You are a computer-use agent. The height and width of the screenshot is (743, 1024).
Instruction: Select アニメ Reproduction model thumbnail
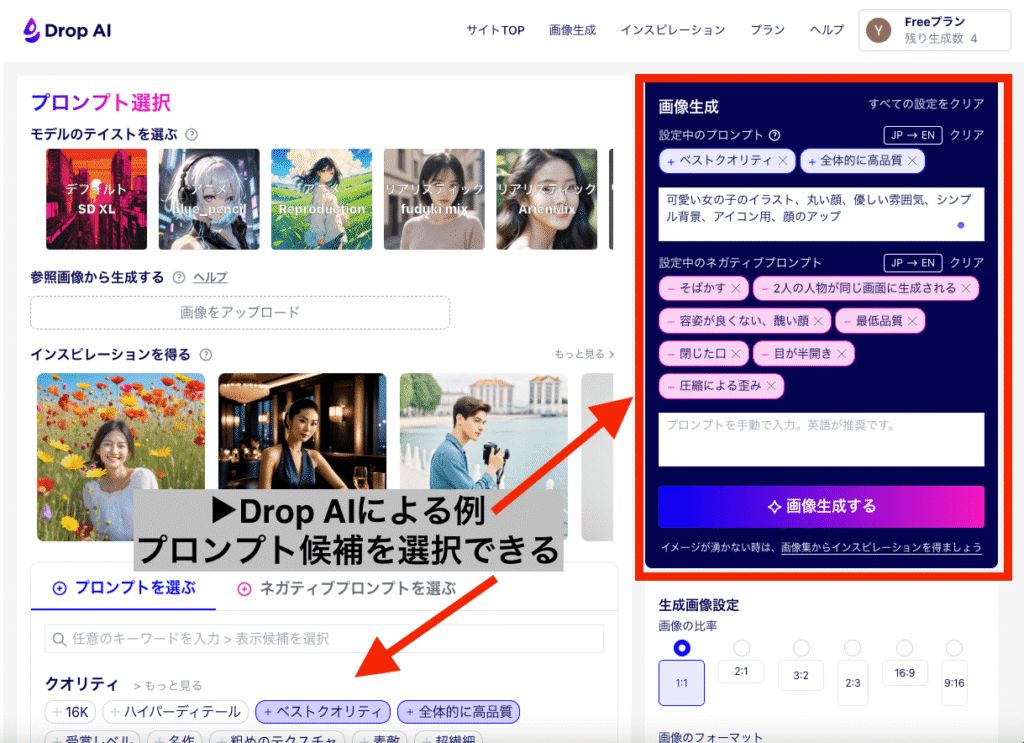point(321,199)
